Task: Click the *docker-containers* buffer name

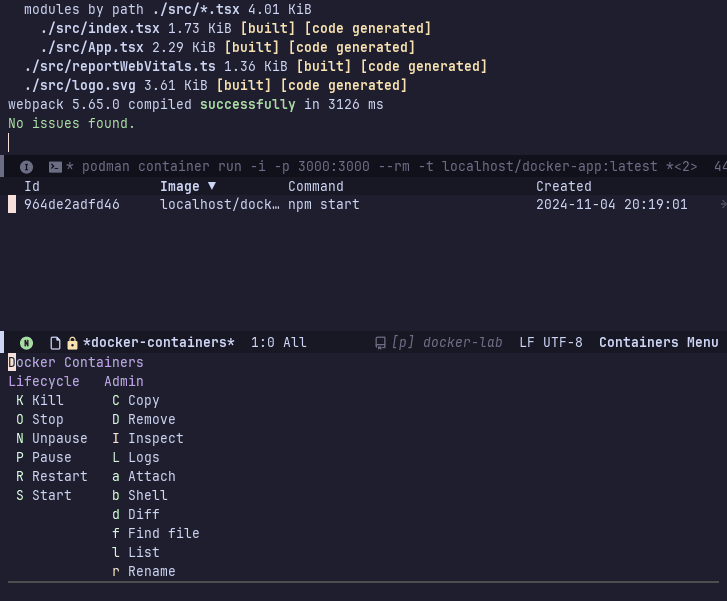Action: [x=158, y=343]
